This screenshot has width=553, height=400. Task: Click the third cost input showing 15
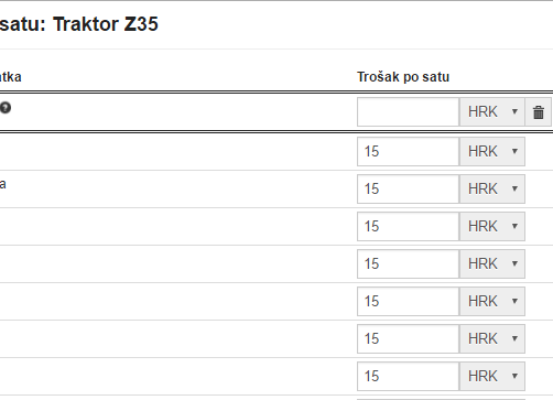[x=408, y=226]
